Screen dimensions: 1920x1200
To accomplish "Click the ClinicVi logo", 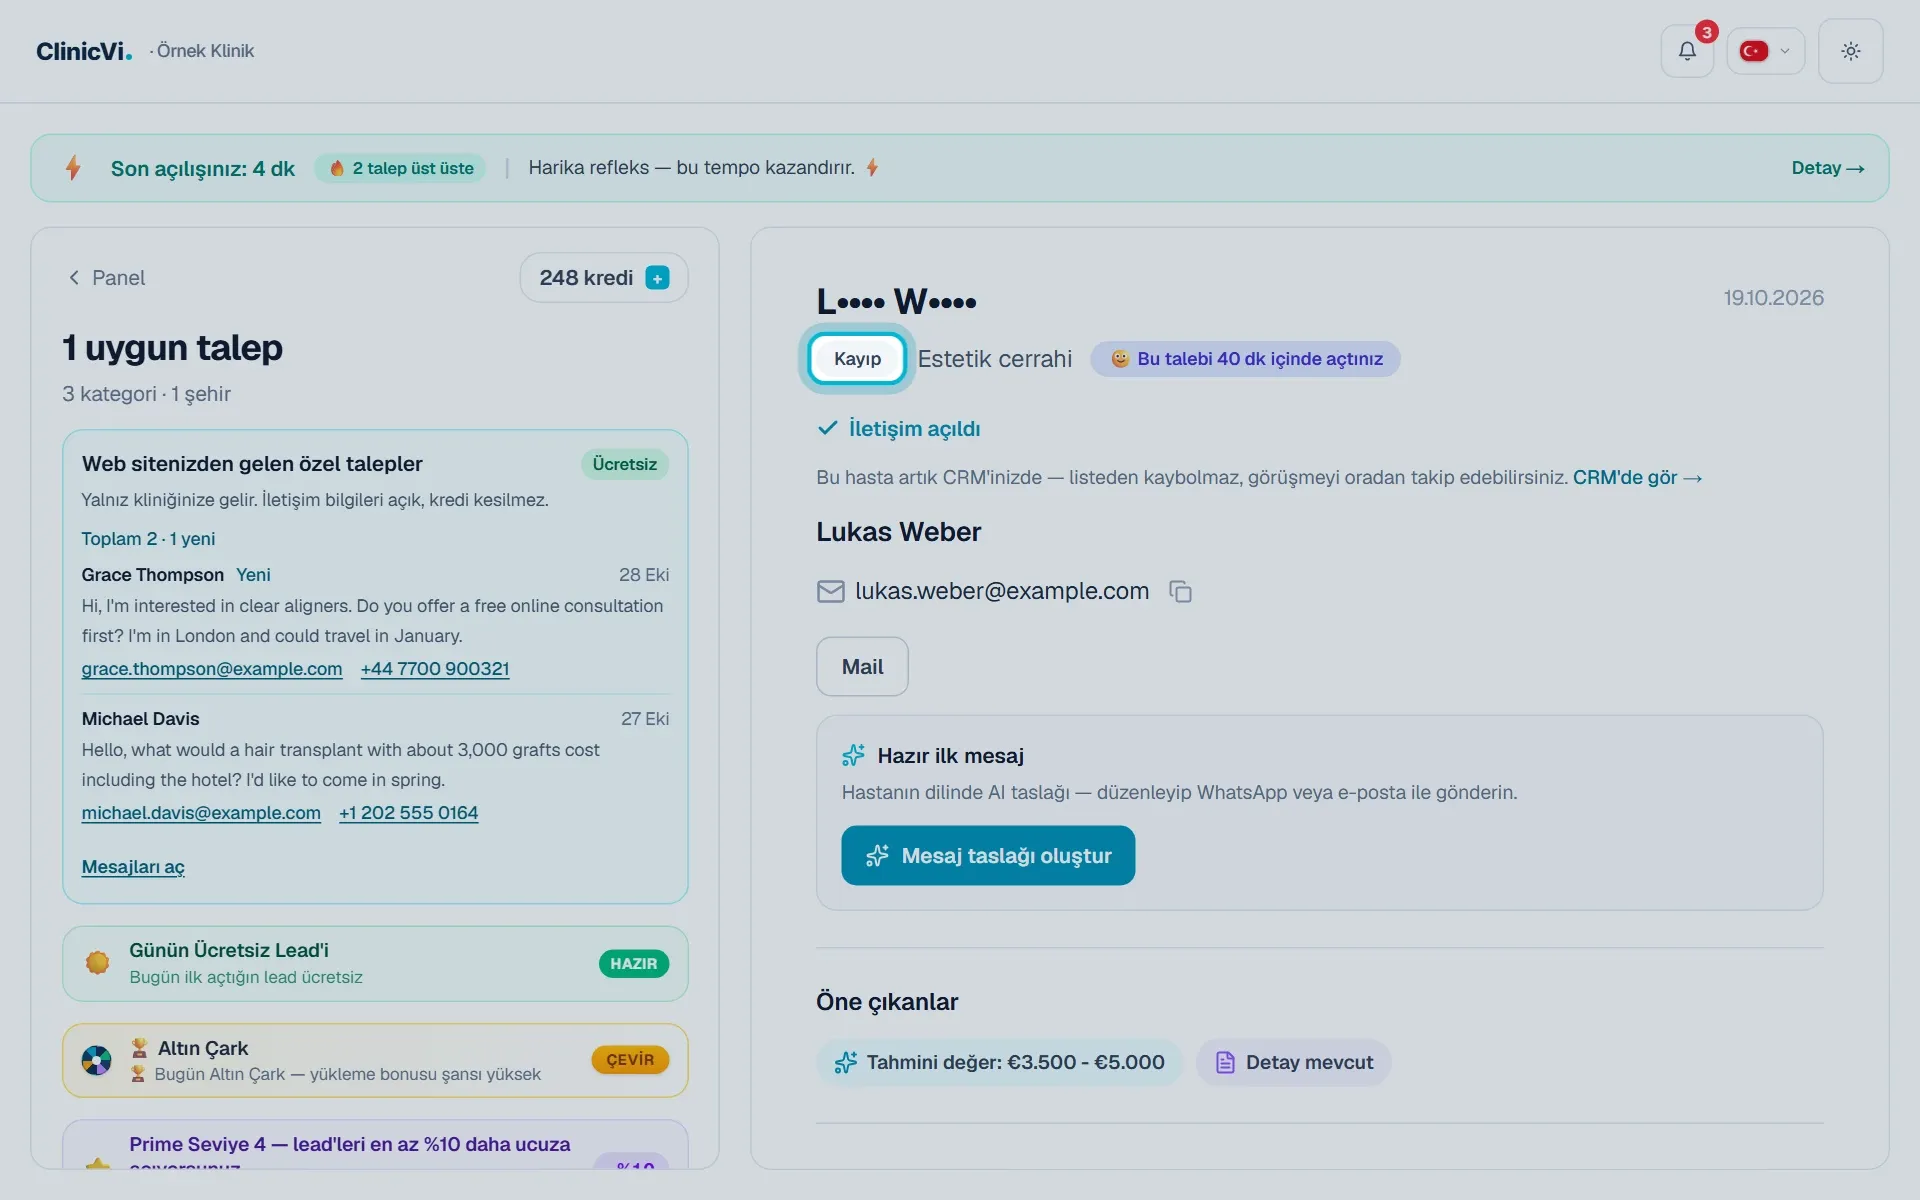I will point(84,51).
